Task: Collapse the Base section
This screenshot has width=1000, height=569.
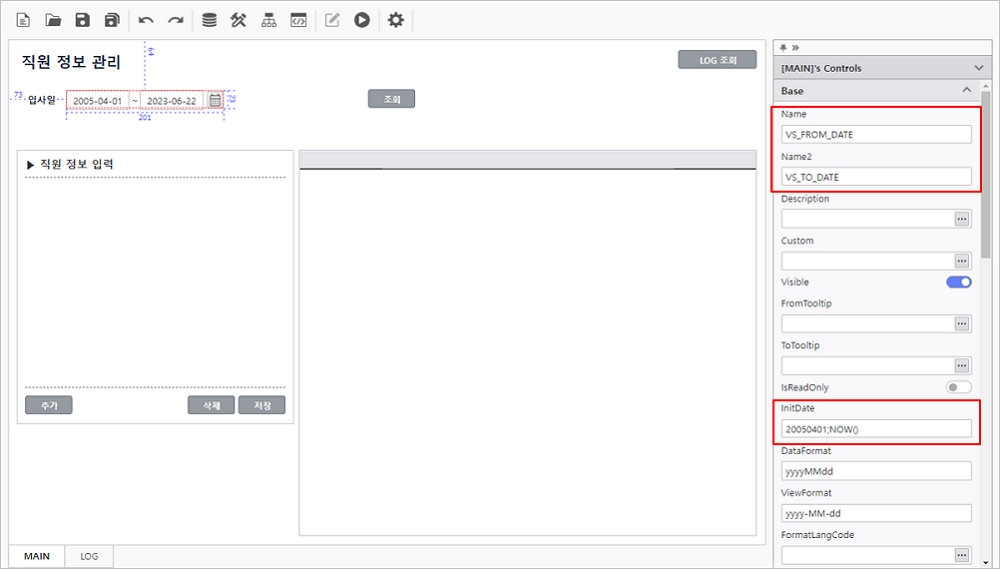Action: pyautogui.click(x=967, y=90)
